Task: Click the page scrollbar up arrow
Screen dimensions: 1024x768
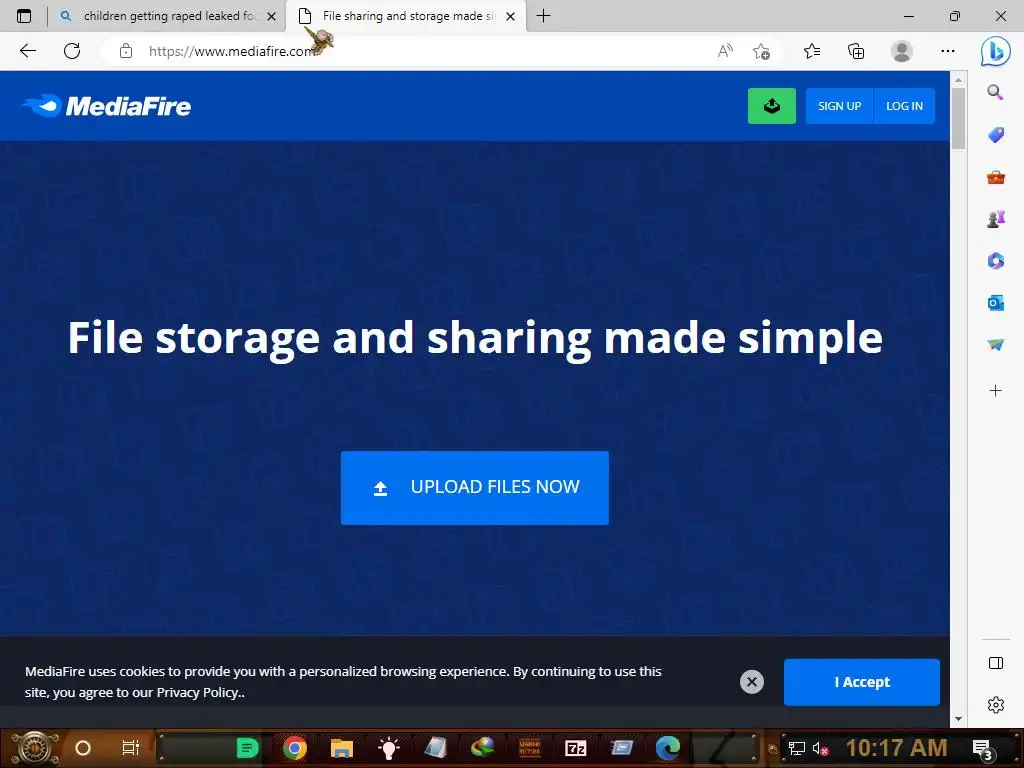Action: click(958, 80)
